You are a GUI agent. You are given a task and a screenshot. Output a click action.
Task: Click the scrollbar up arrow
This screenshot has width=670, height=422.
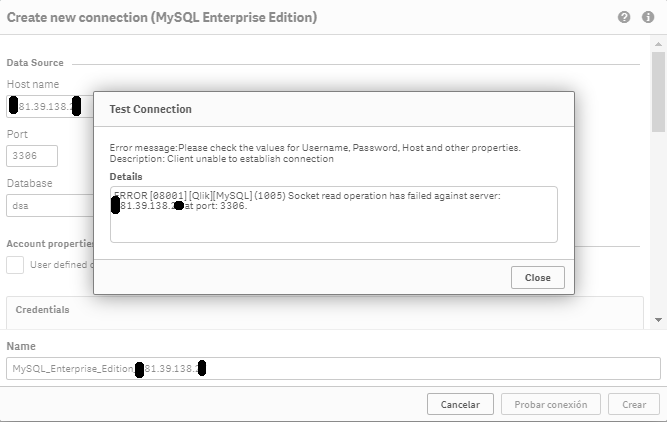point(659,46)
